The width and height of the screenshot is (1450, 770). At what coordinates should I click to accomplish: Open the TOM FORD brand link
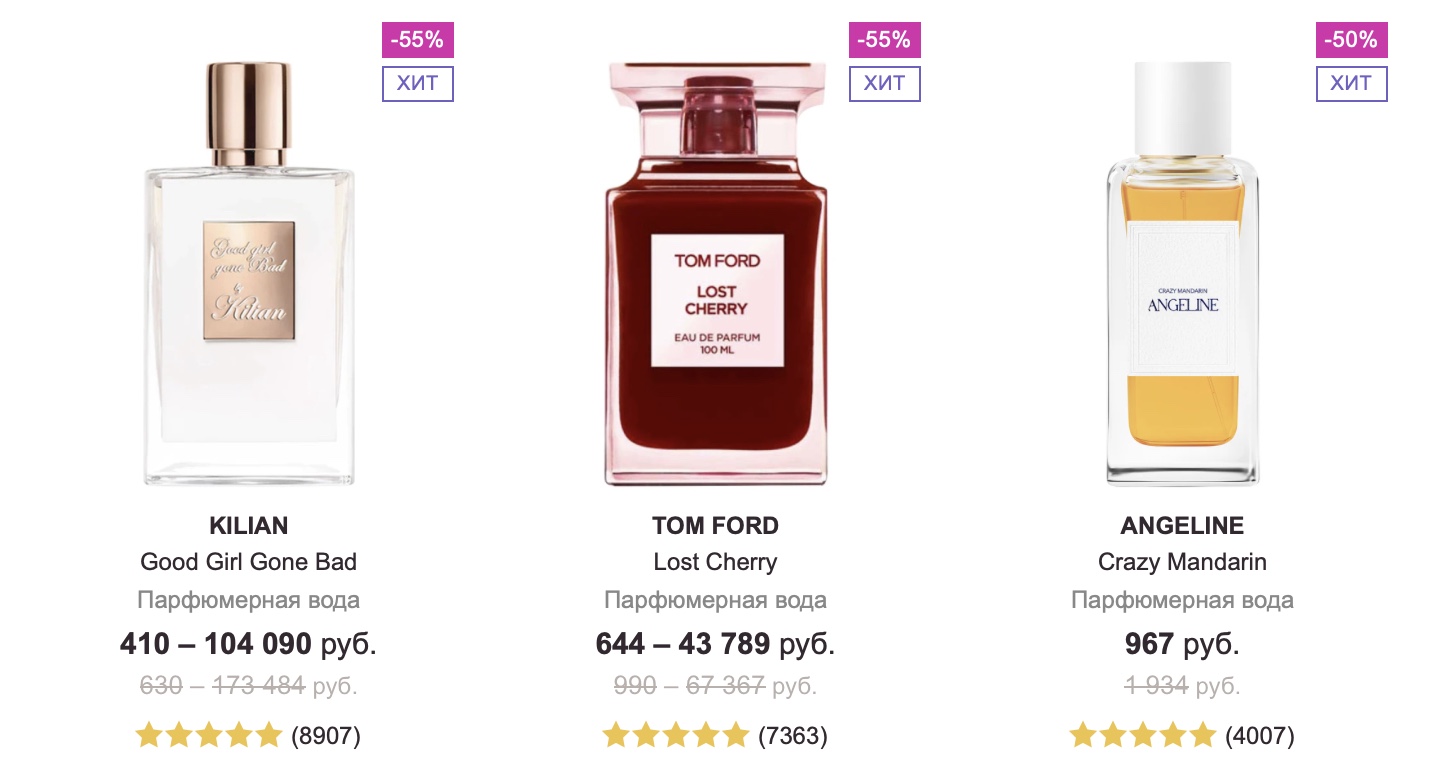pos(716,526)
